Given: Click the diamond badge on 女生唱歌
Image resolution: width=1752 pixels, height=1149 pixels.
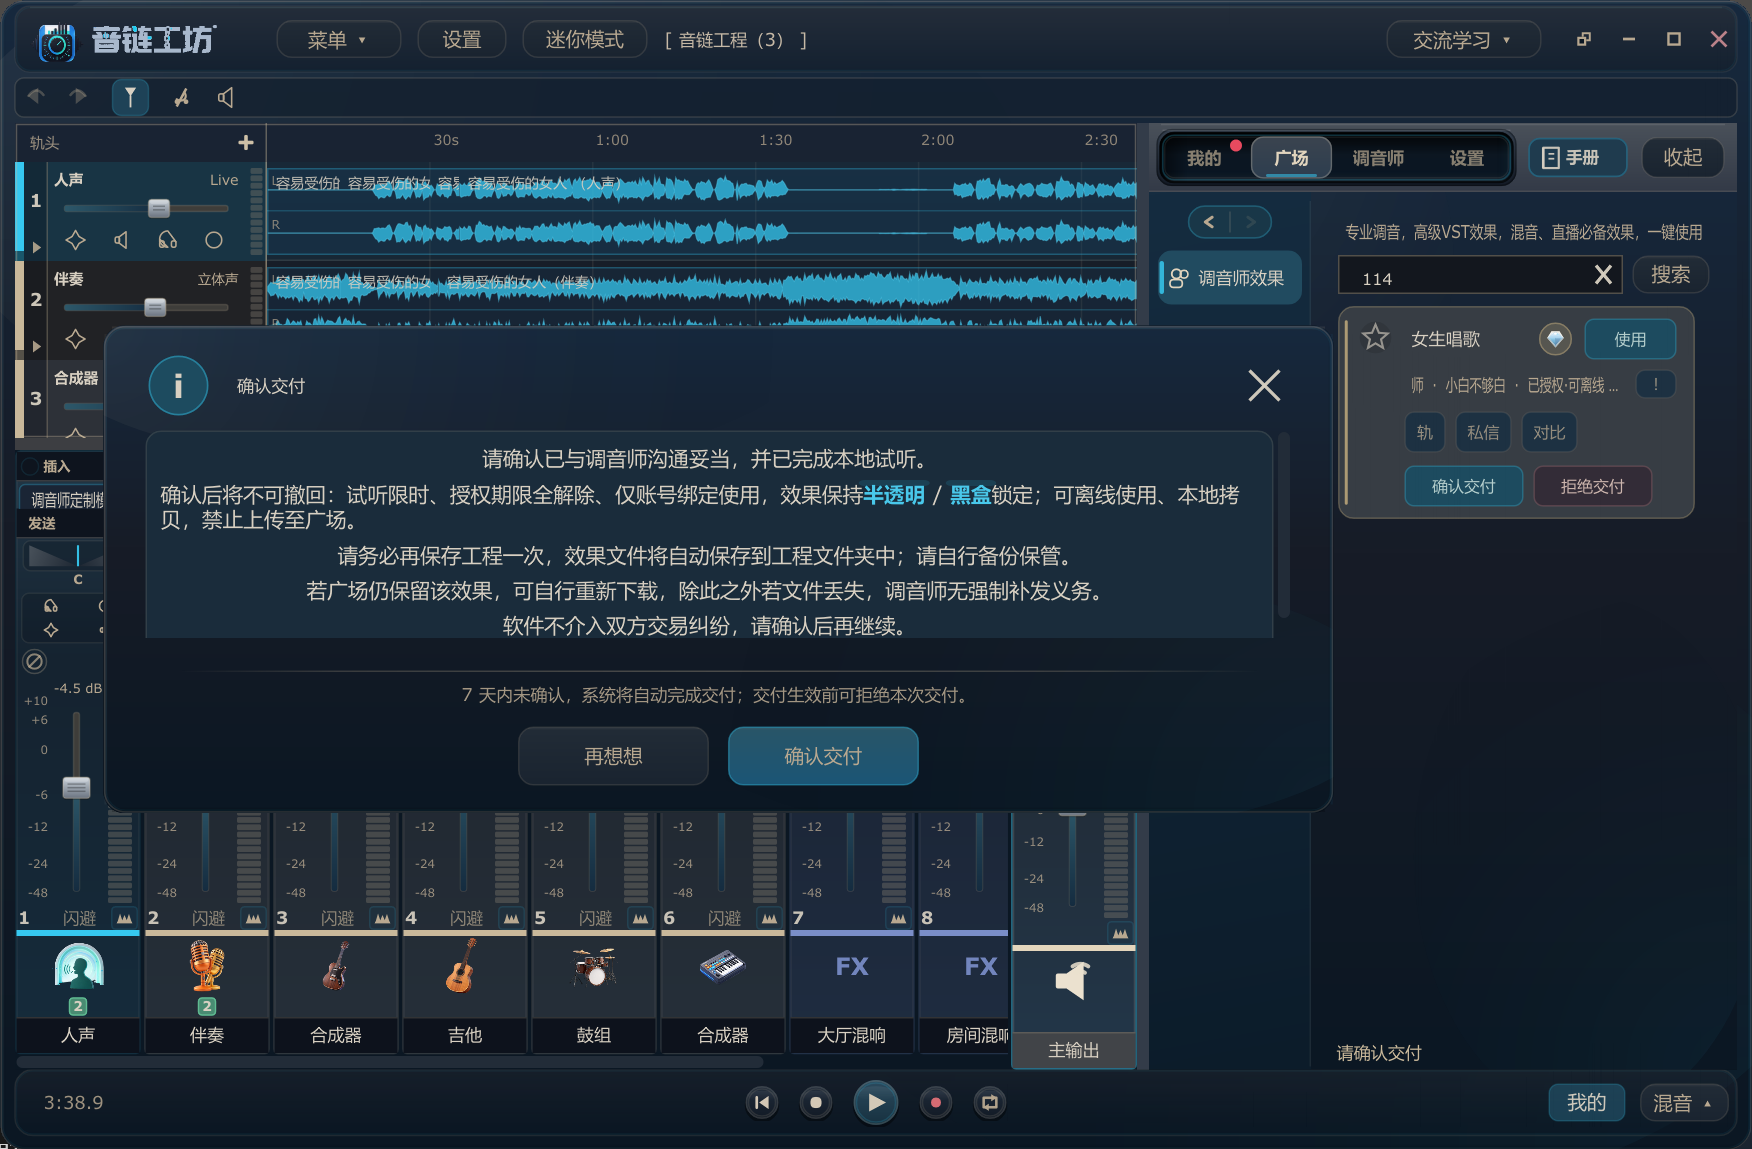Looking at the screenshot, I should (1555, 339).
